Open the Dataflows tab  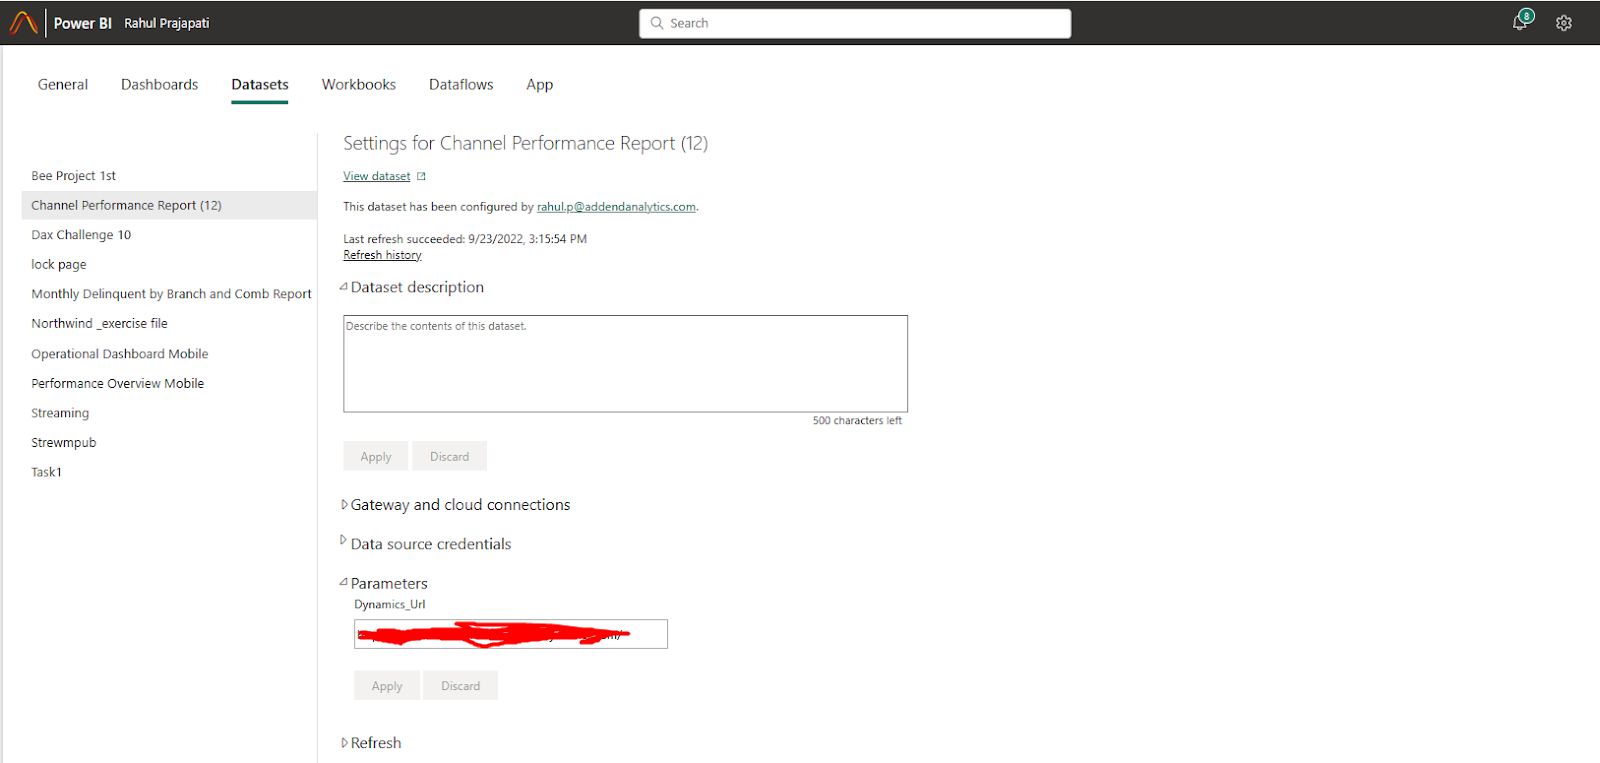(461, 85)
